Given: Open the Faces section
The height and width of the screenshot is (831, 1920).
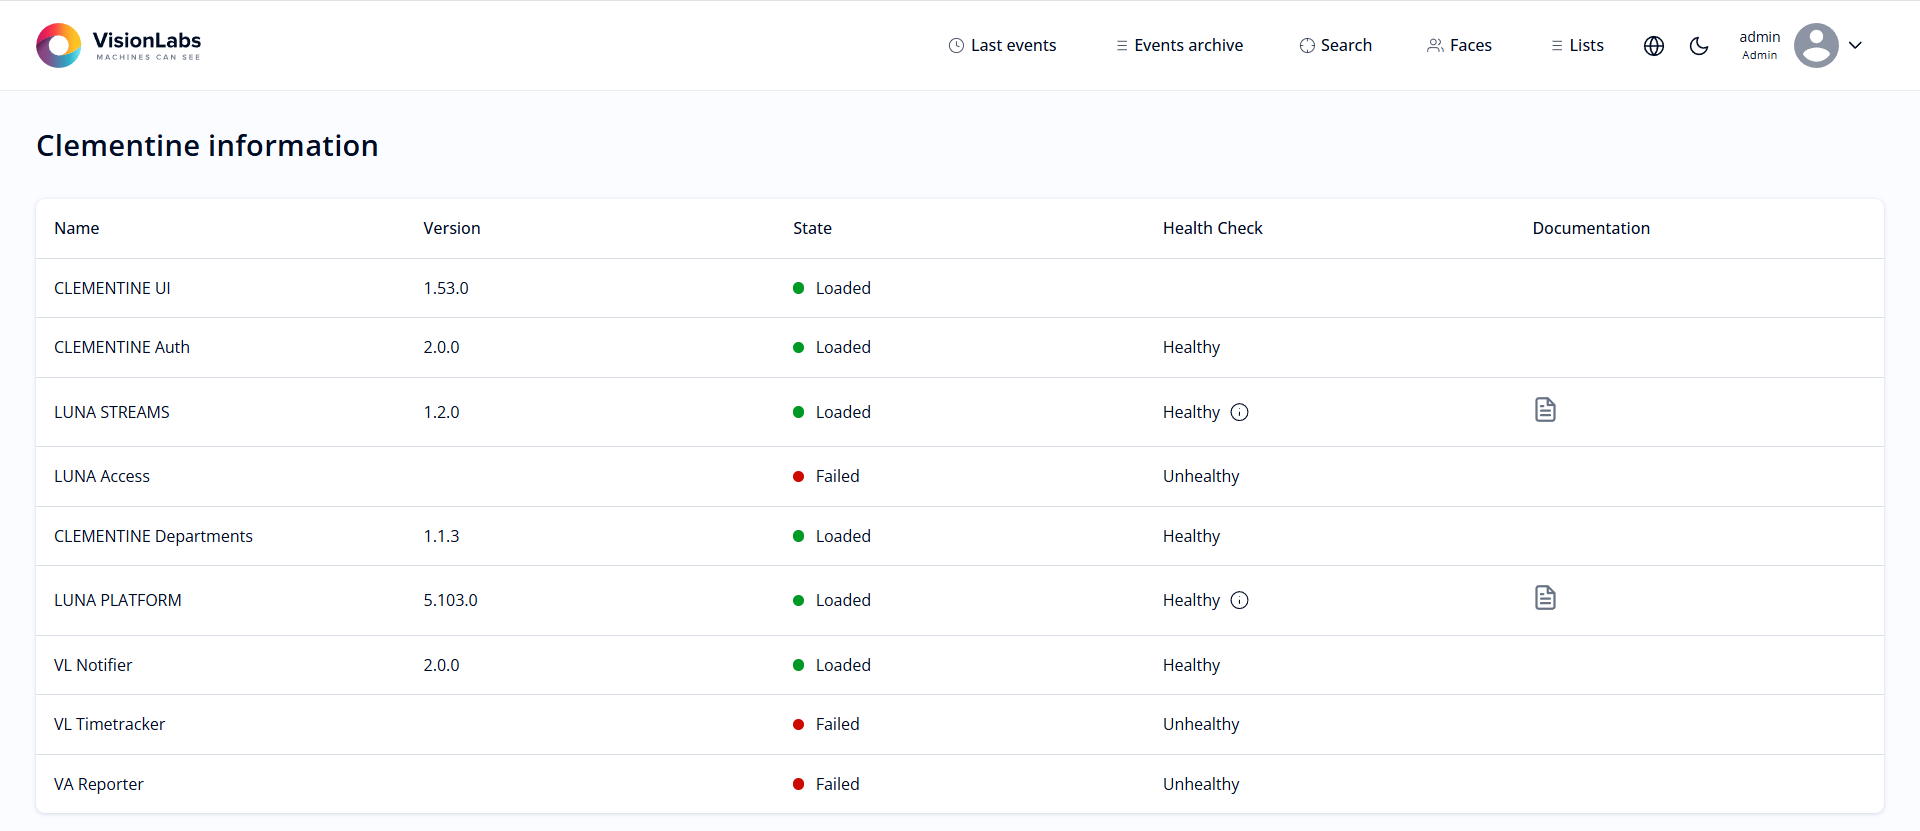Looking at the screenshot, I should (1459, 45).
